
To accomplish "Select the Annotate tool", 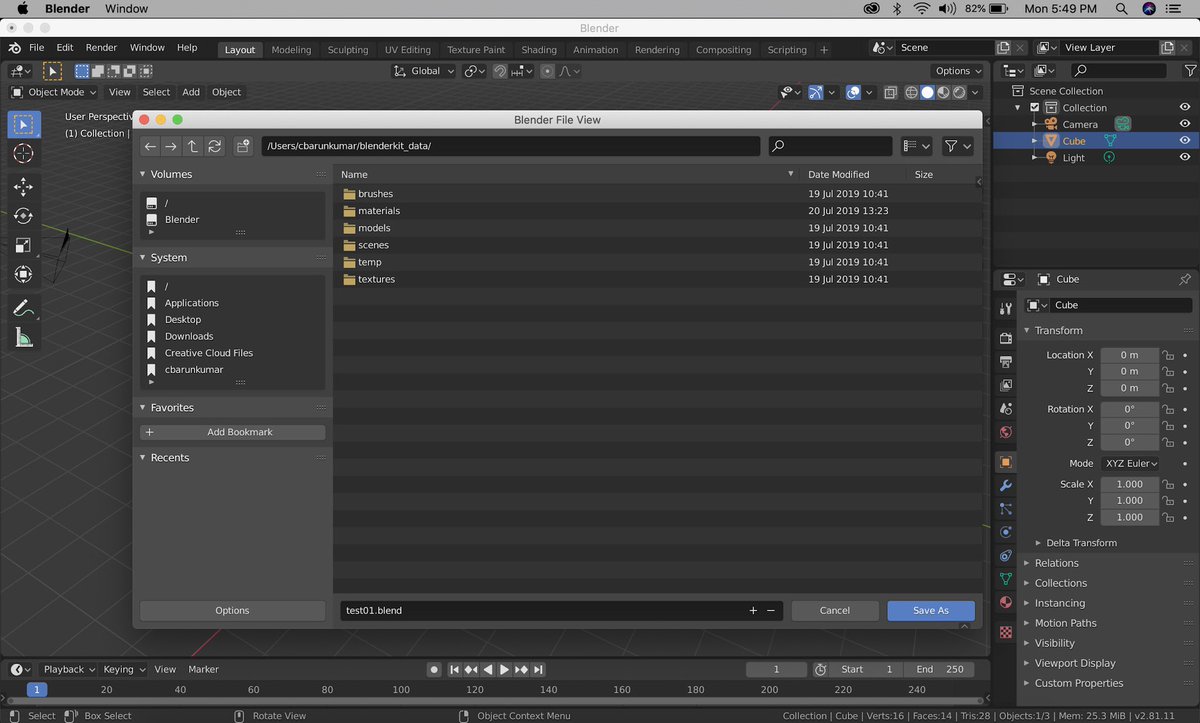I will tap(23, 308).
